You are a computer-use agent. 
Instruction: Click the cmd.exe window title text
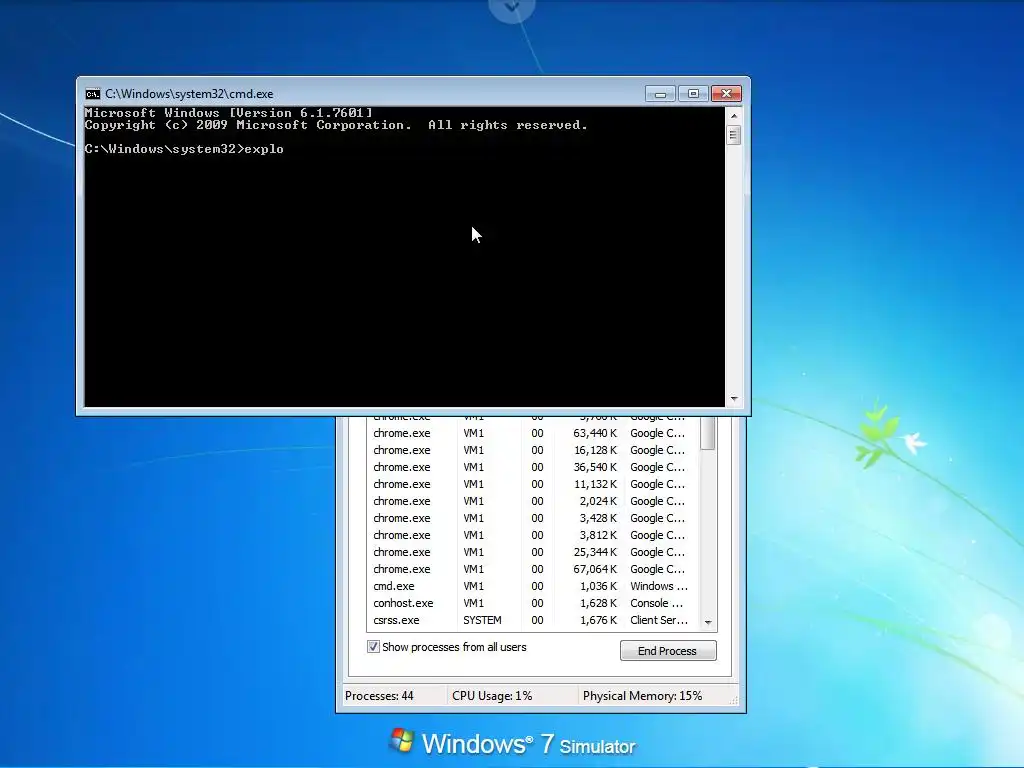click(x=189, y=94)
